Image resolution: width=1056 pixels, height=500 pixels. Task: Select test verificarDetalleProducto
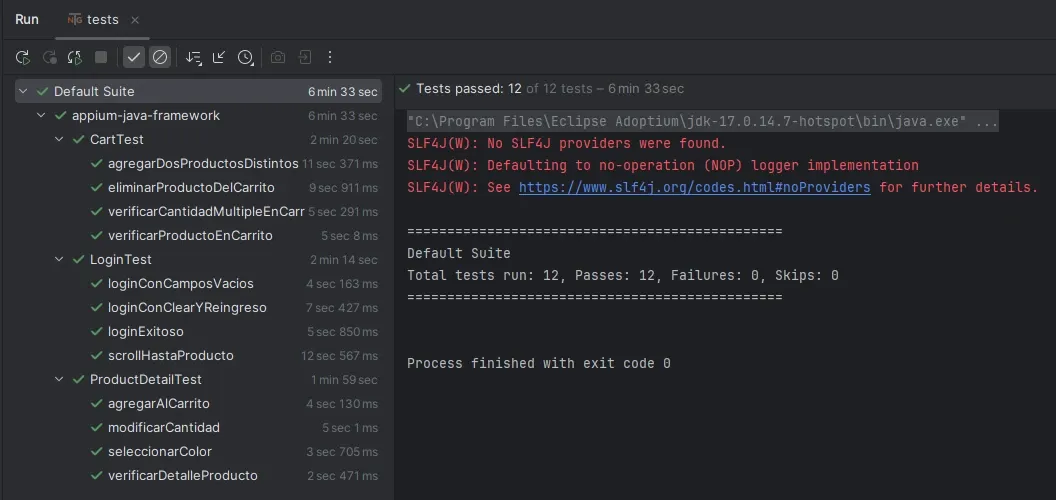(198, 476)
